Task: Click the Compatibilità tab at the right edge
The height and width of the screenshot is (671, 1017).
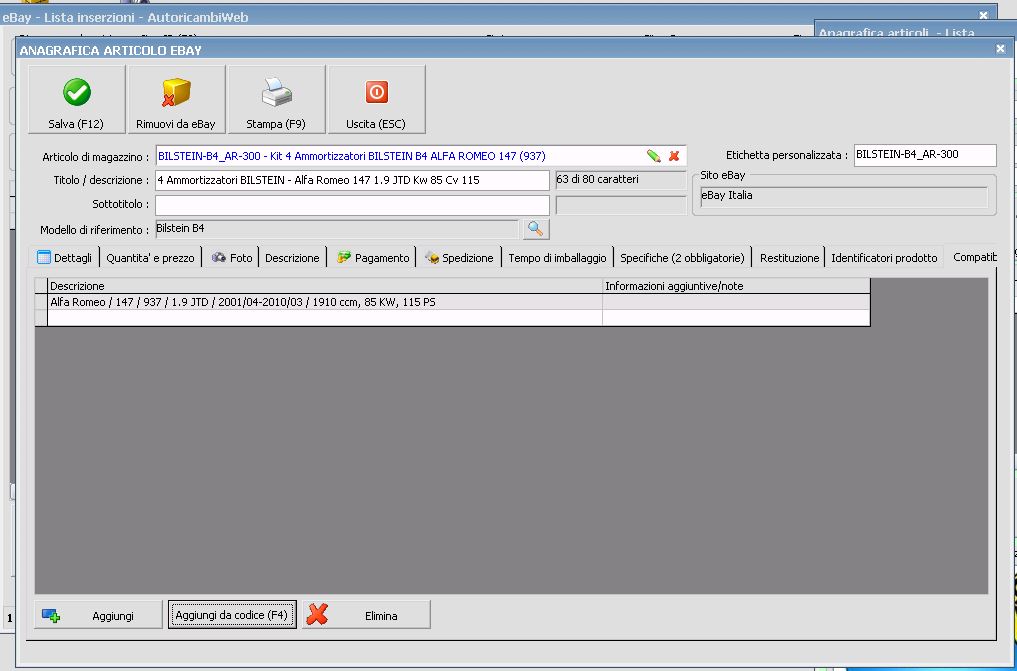Action: click(974, 257)
